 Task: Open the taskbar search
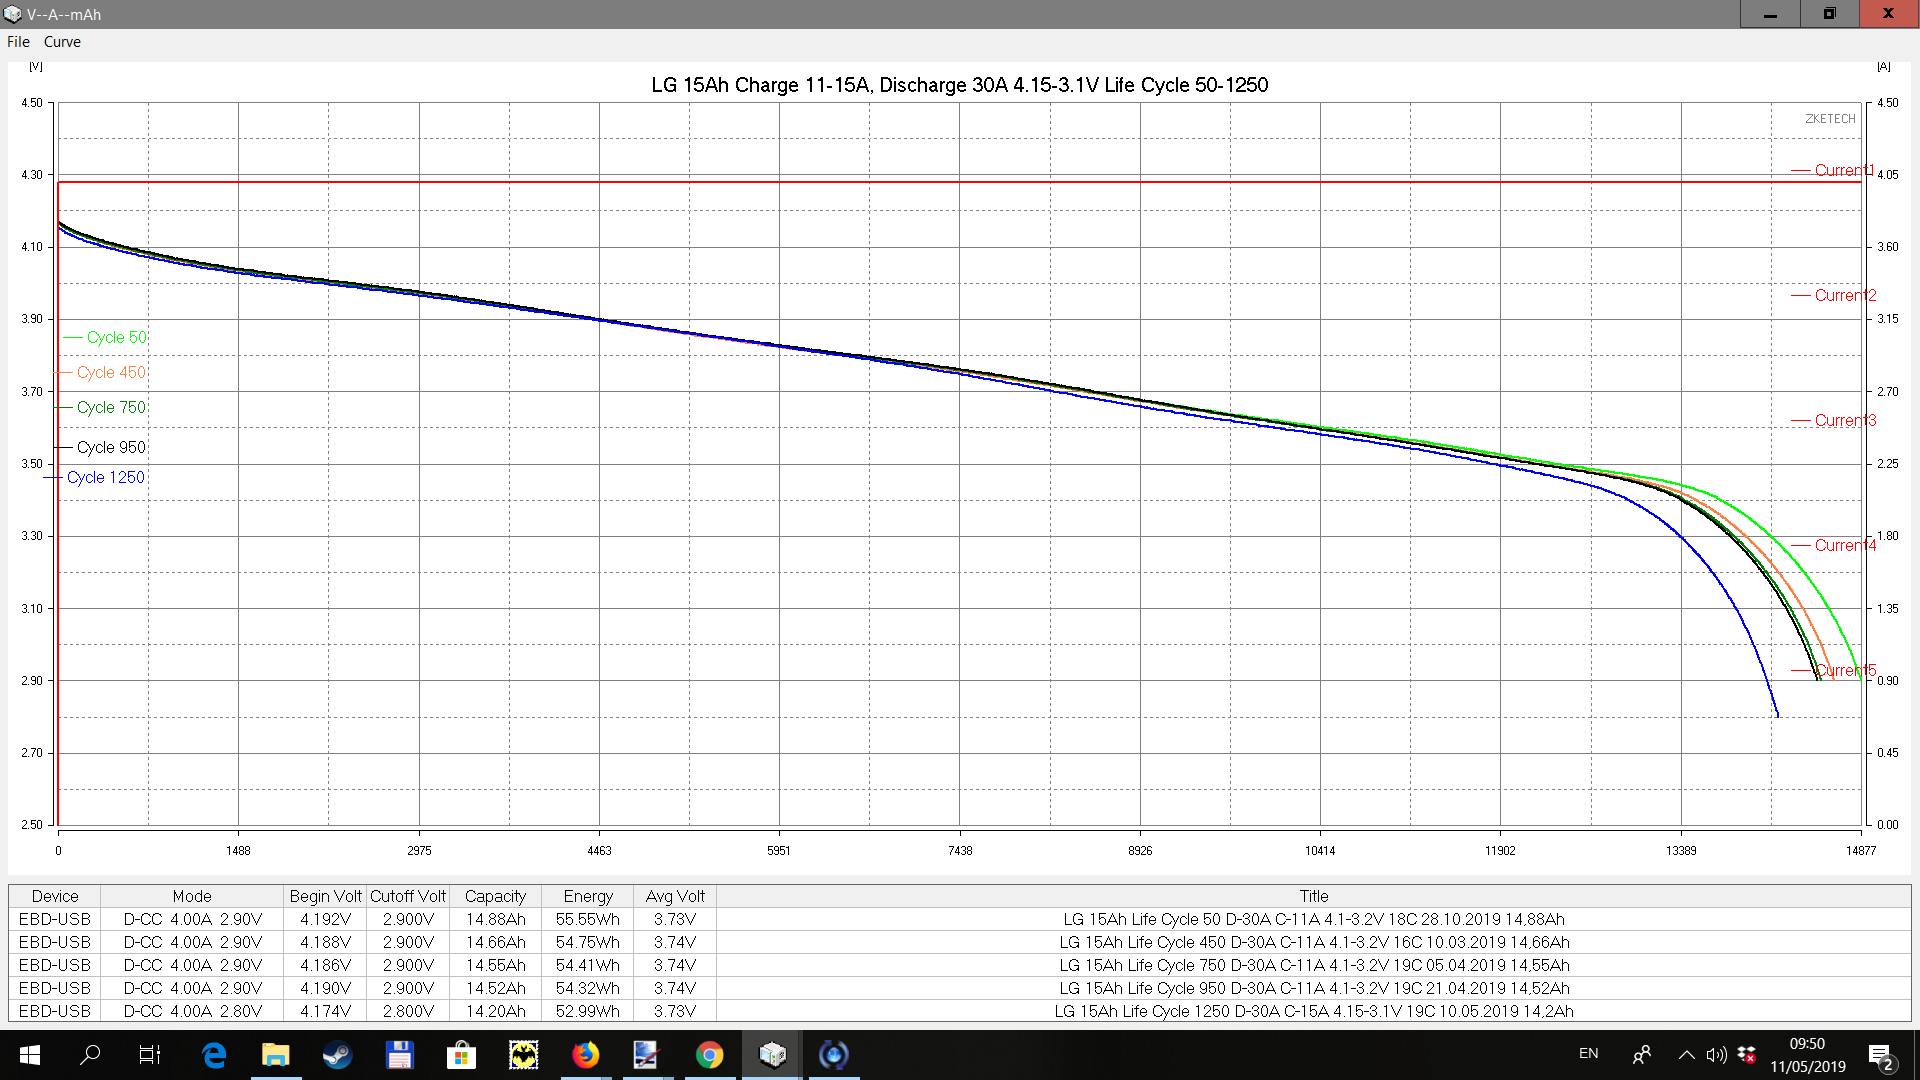click(x=90, y=1054)
